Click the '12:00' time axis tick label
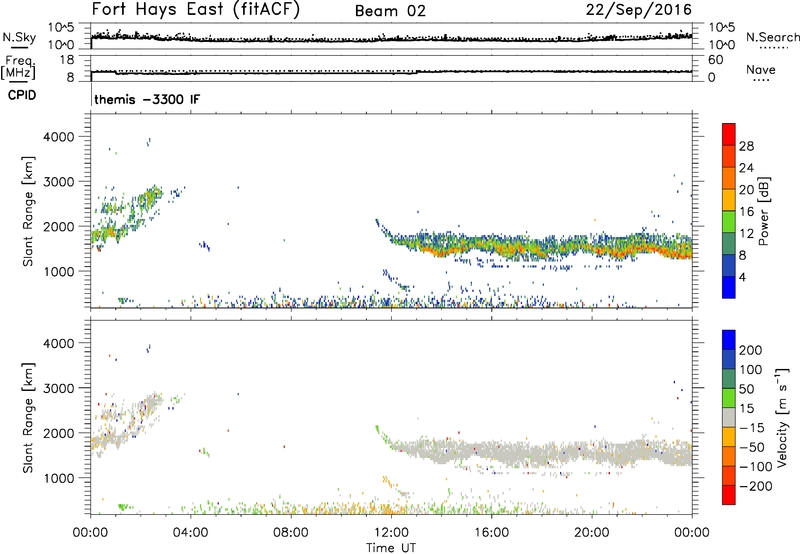The width and height of the screenshot is (800, 554). click(x=391, y=533)
